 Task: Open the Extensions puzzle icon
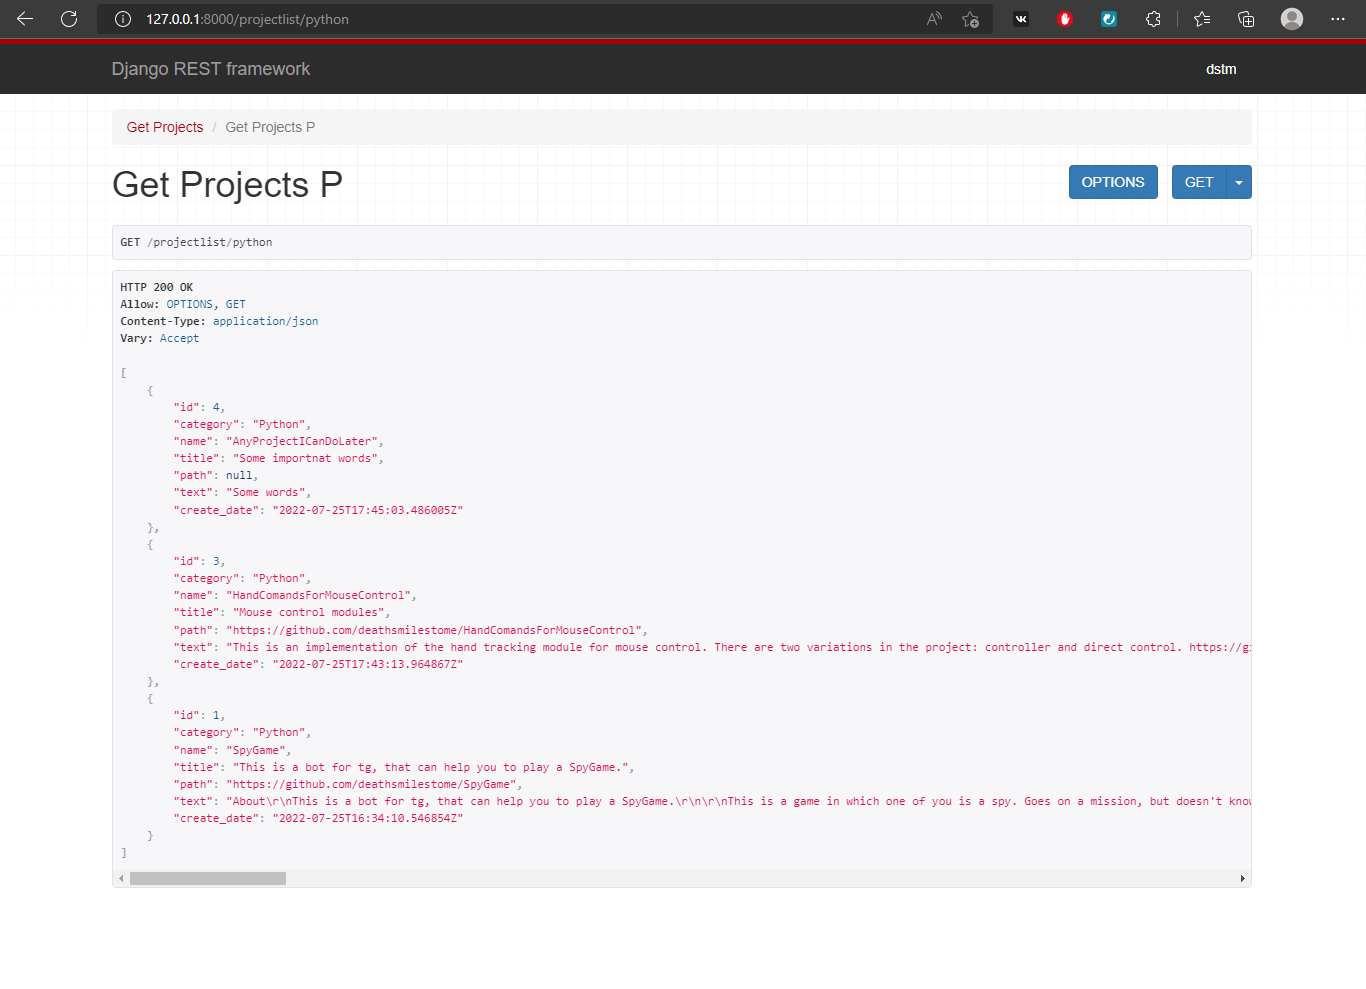tap(1153, 19)
